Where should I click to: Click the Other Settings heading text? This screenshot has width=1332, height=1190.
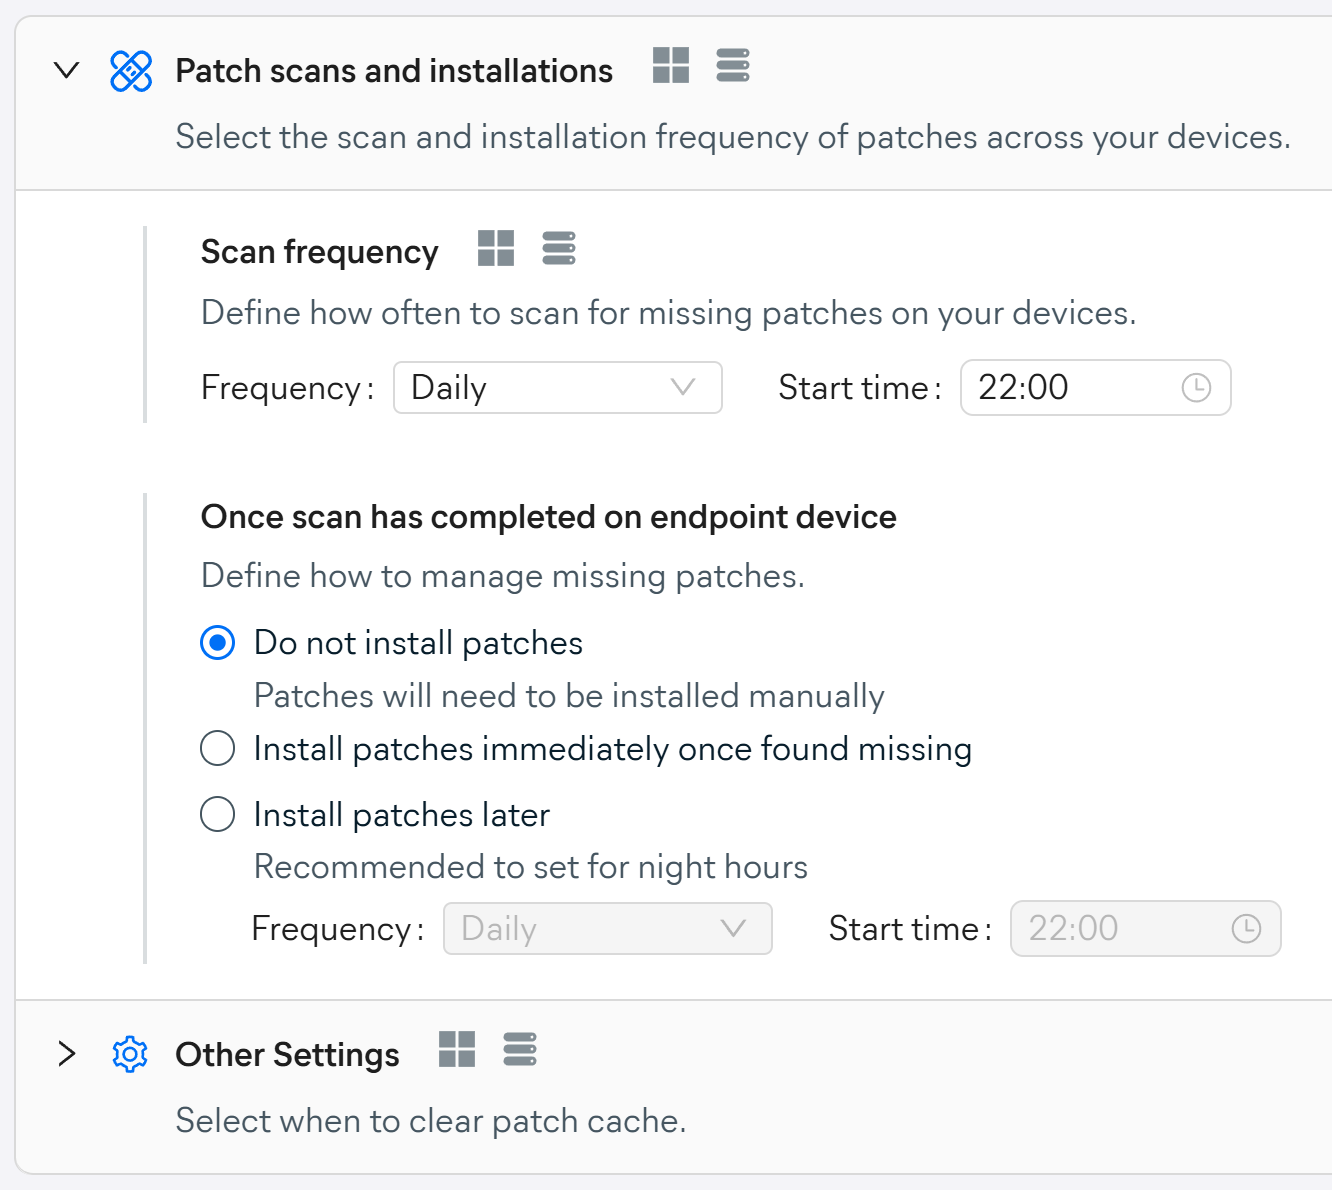click(x=287, y=1055)
